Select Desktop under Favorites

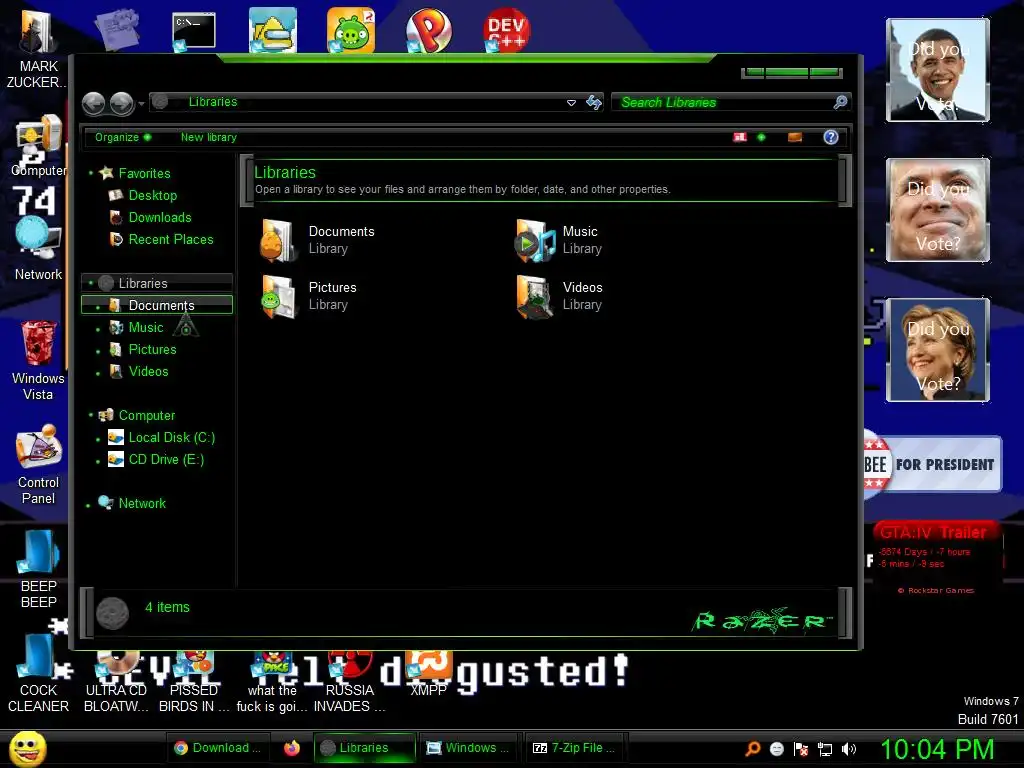tap(152, 195)
